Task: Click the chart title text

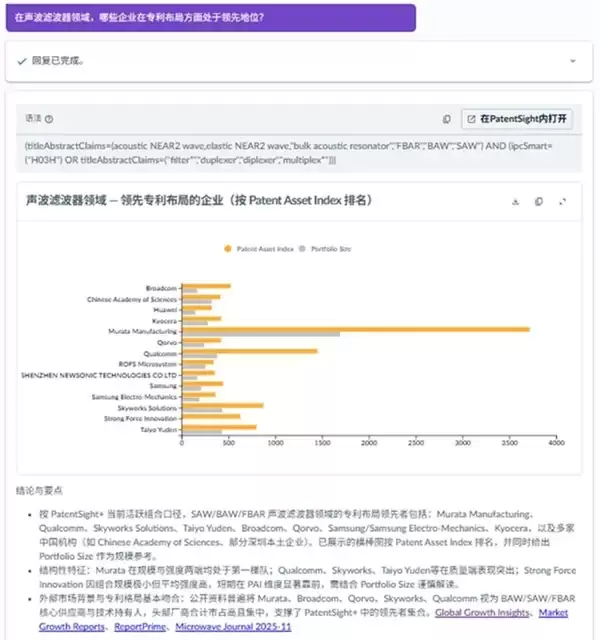Action: 199,200
